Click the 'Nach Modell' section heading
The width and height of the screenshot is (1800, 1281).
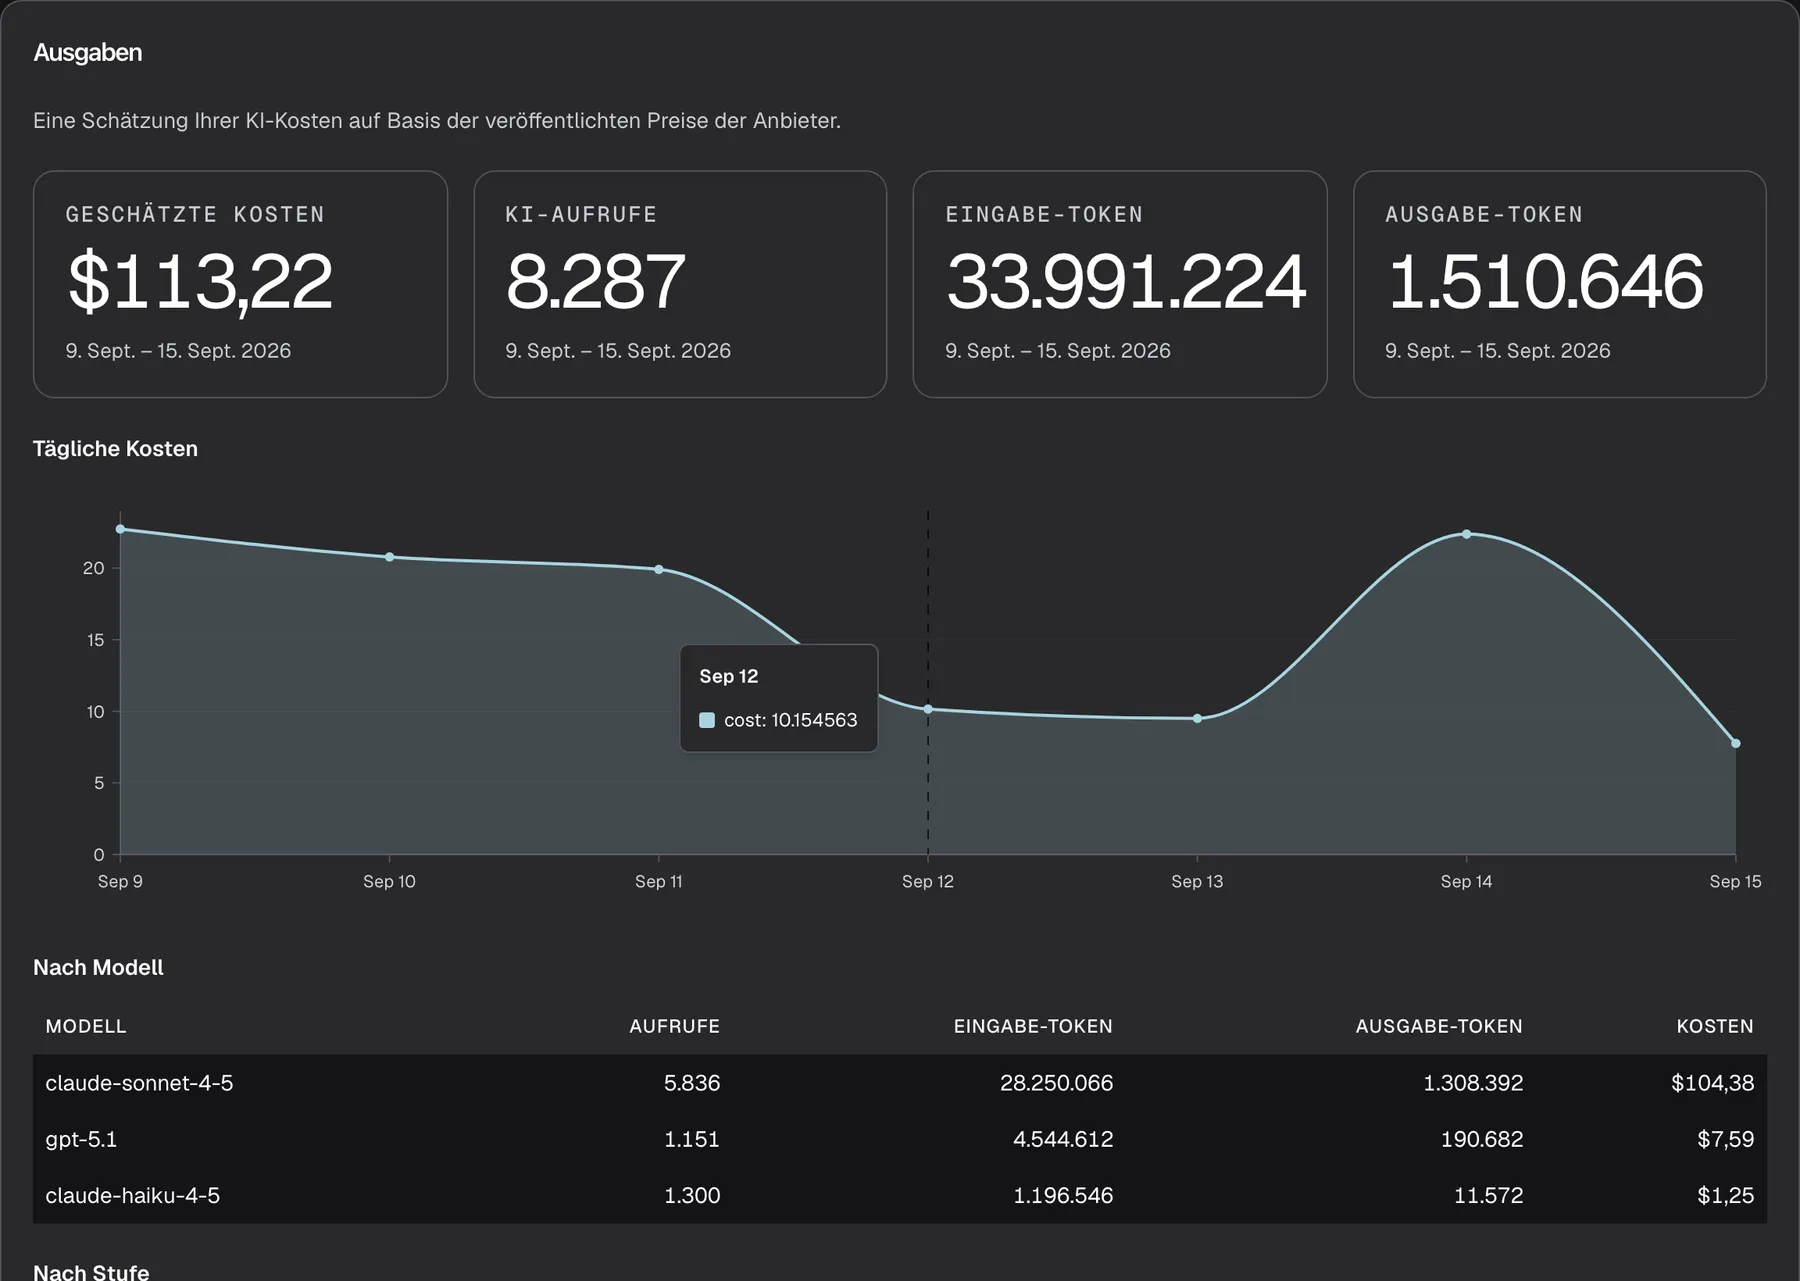pyautogui.click(x=98, y=967)
